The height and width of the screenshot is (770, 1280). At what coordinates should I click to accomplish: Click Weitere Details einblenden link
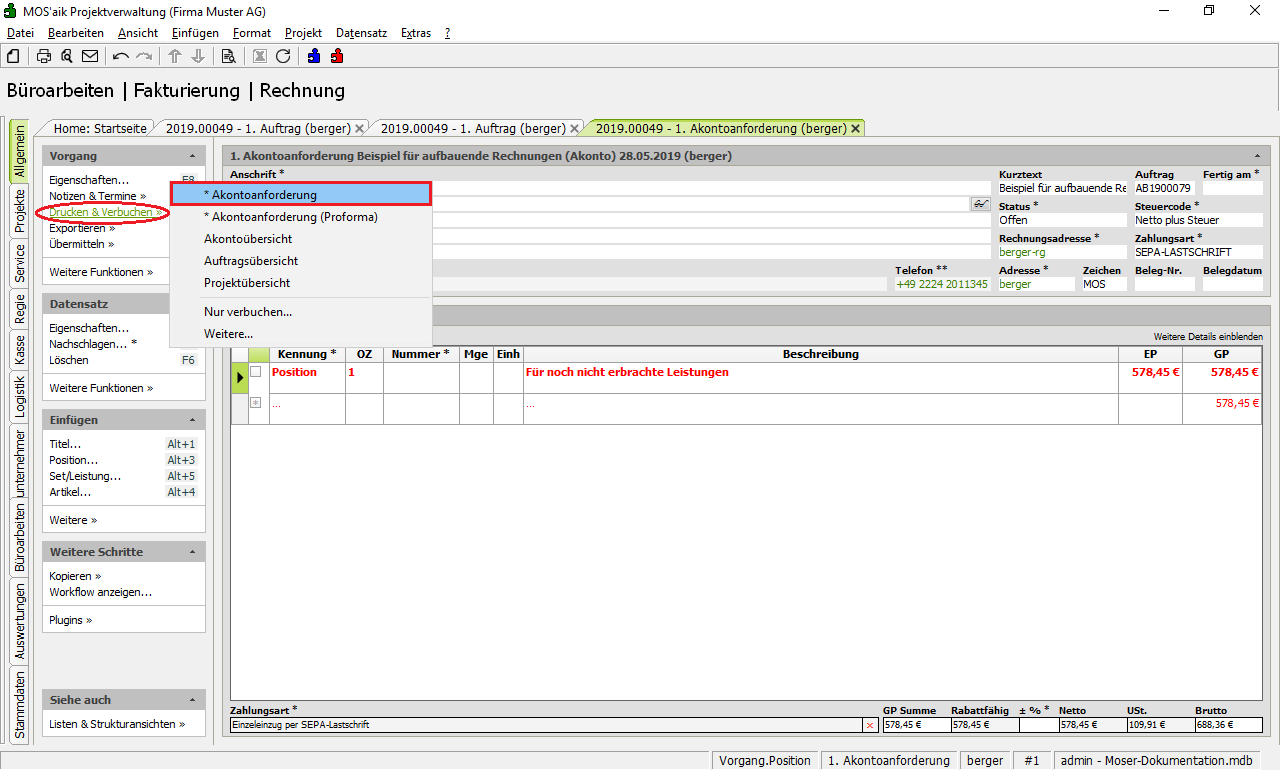(1207, 337)
